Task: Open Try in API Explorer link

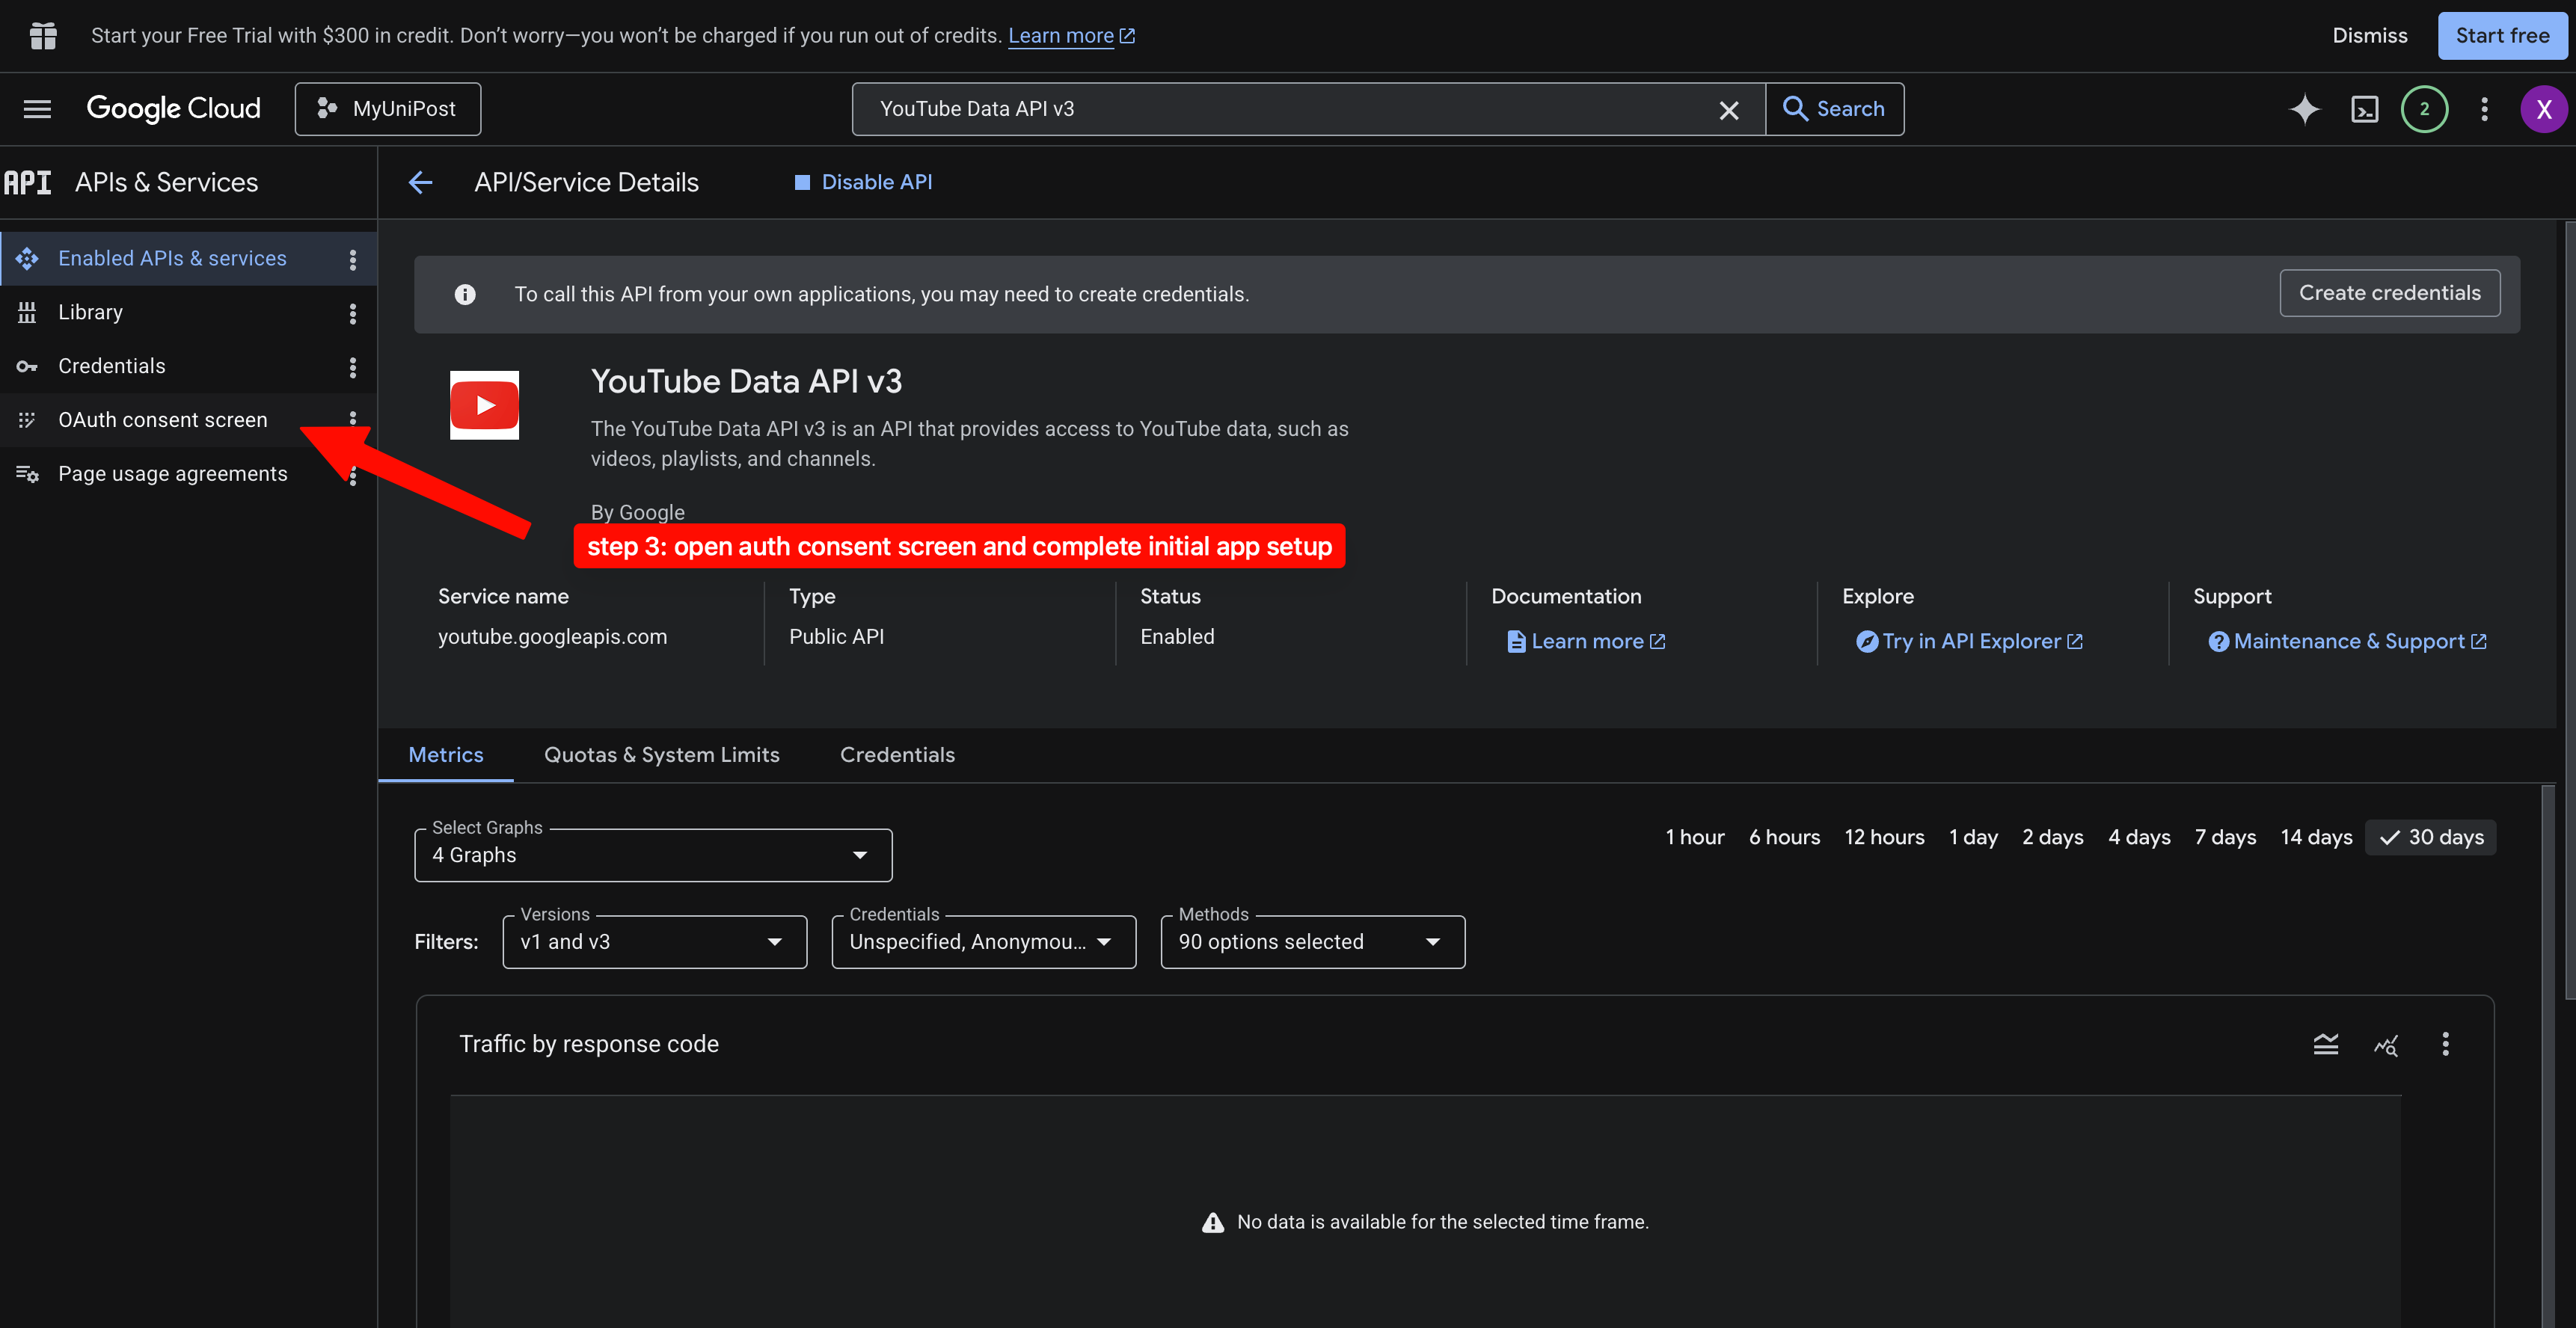Action: [1969, 641]
